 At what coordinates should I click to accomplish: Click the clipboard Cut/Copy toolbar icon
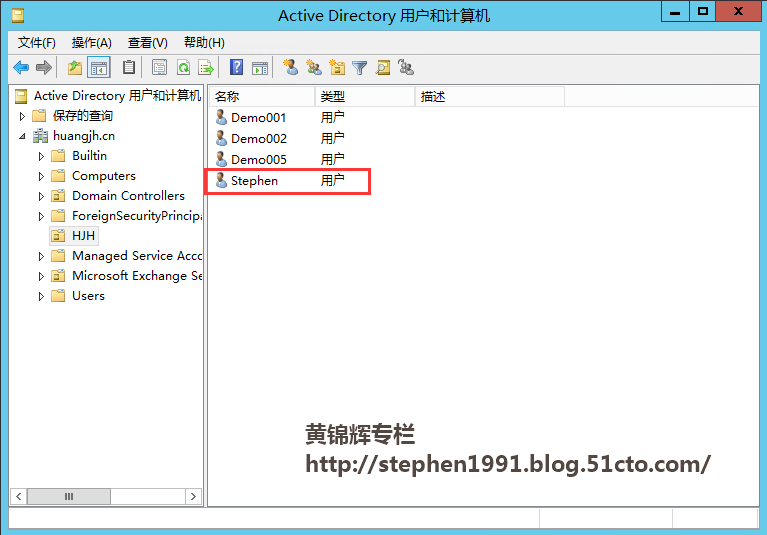coord(129,67)
